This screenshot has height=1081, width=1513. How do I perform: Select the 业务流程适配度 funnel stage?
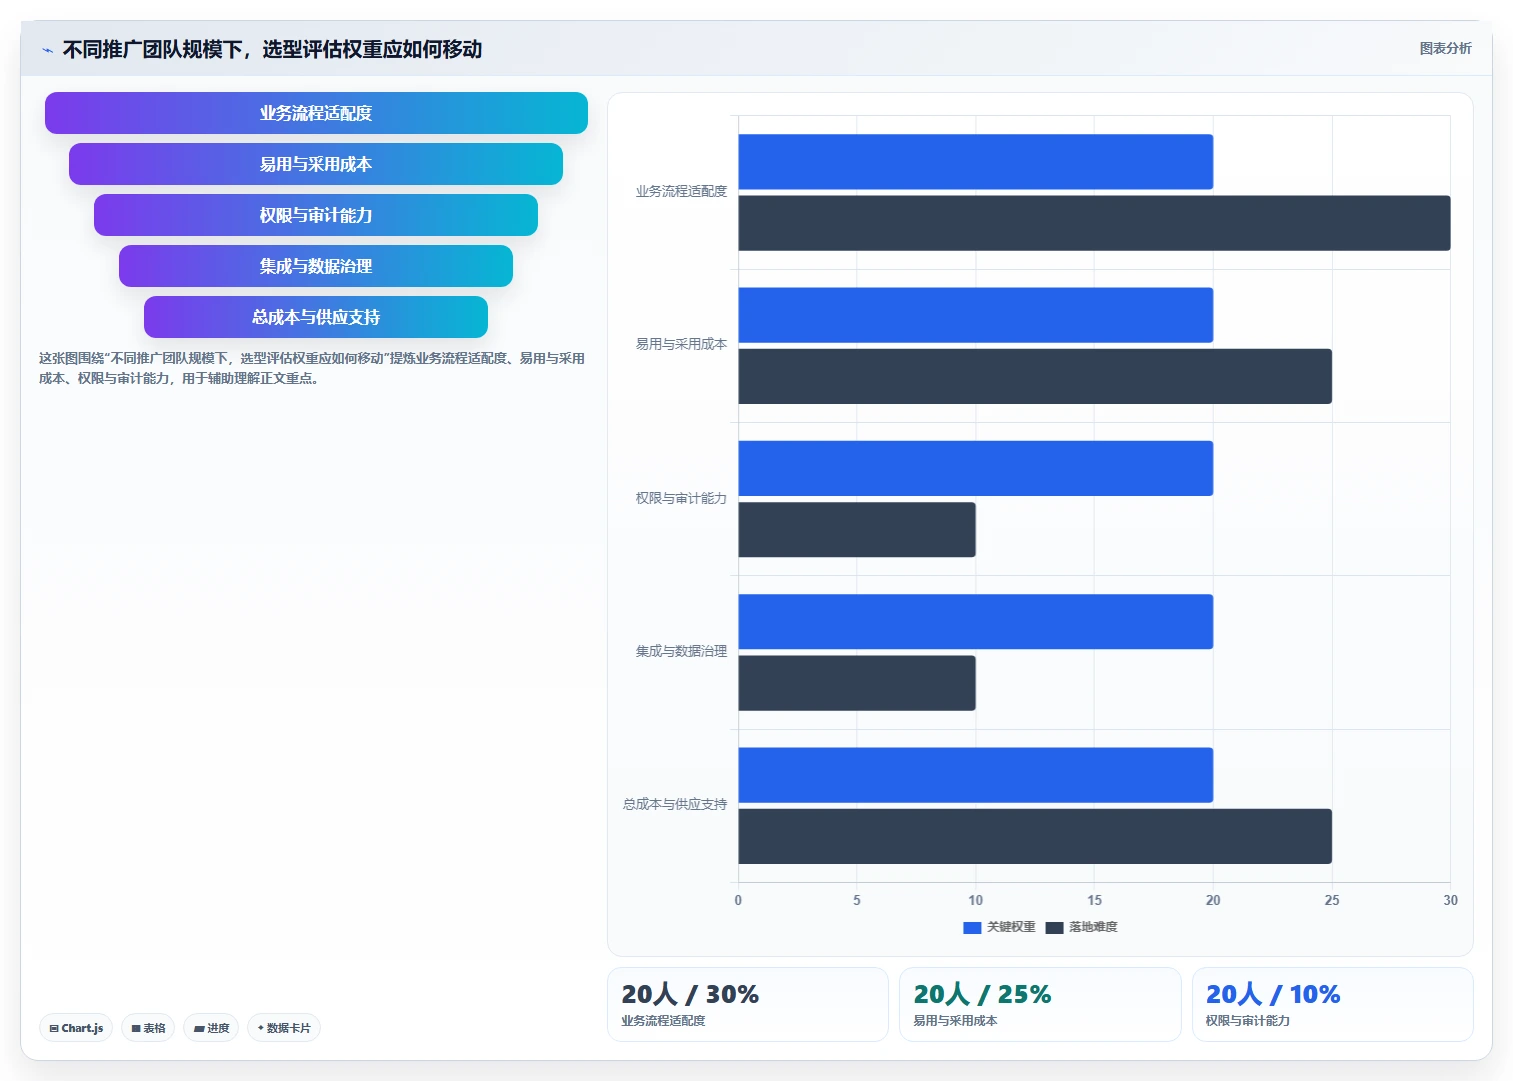316,113
